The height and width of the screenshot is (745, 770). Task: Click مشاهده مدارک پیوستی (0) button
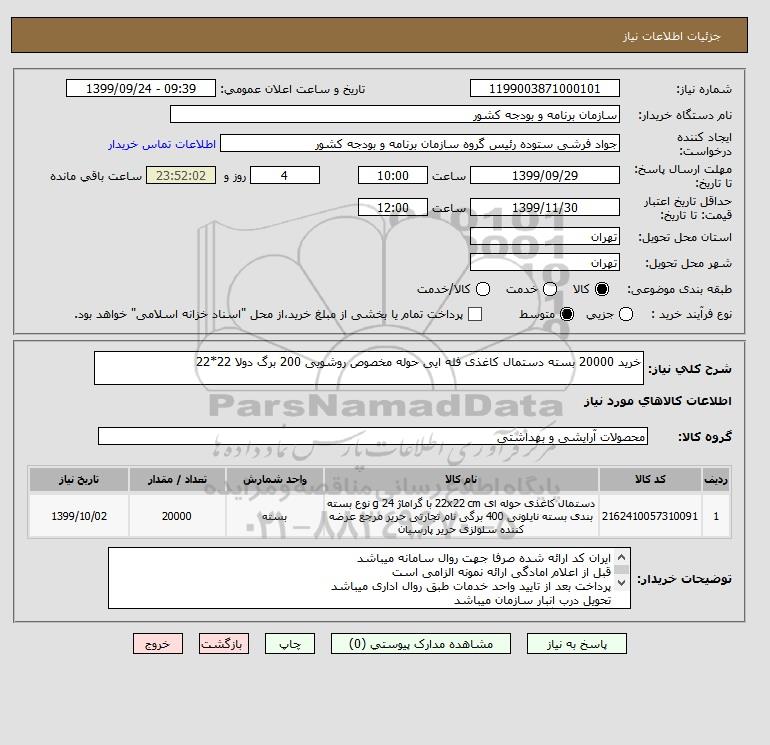point(421,644)
